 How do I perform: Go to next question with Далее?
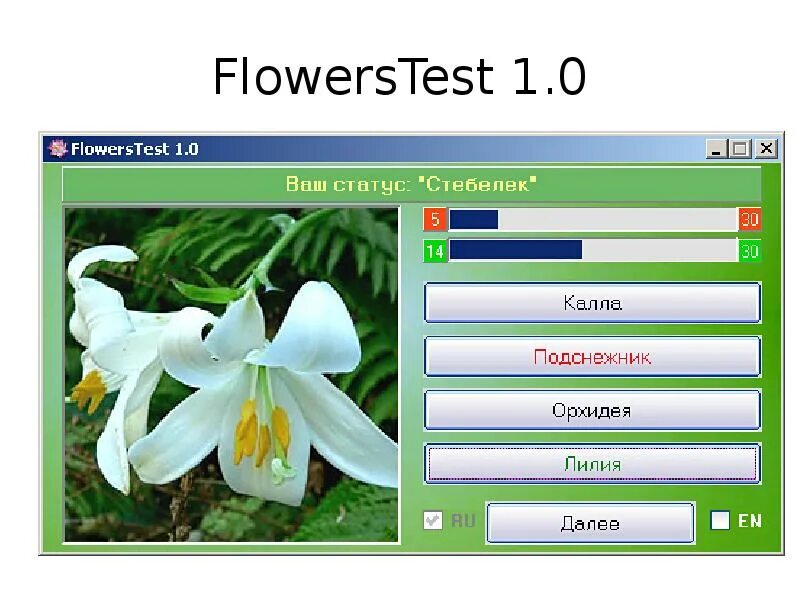click(x=590, y=523)
